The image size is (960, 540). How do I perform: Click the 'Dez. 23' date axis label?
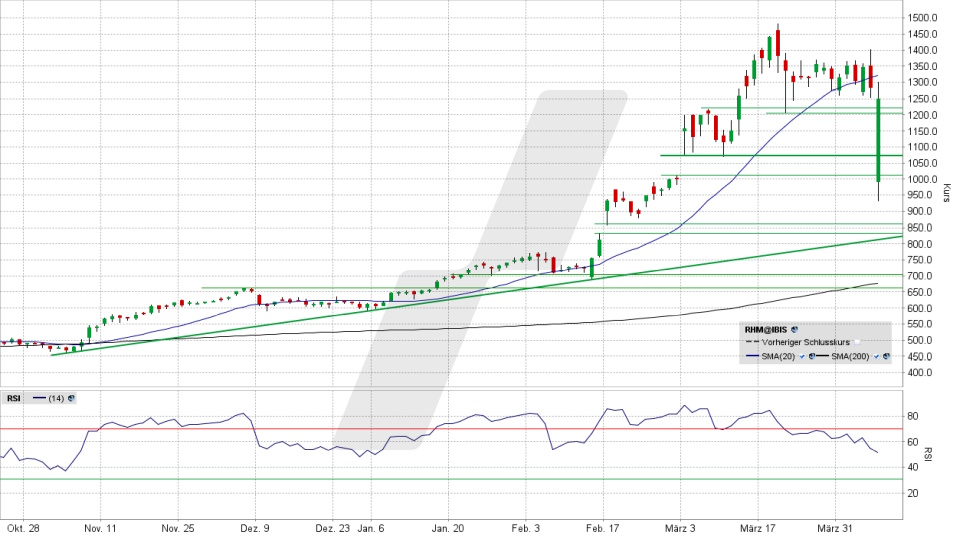[332, 528]
